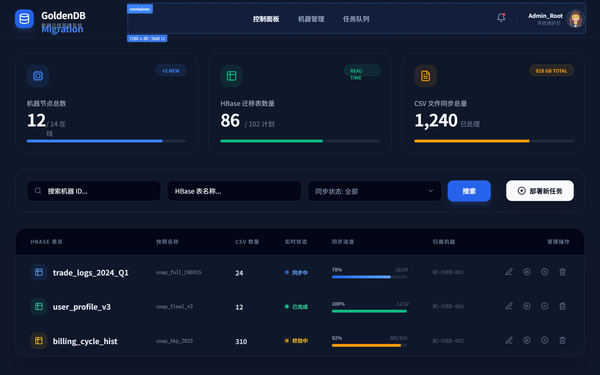Click the magnifier icon in machine ID search
The image size is (600, 375).
pyautogui.click(x=38, y=191)
